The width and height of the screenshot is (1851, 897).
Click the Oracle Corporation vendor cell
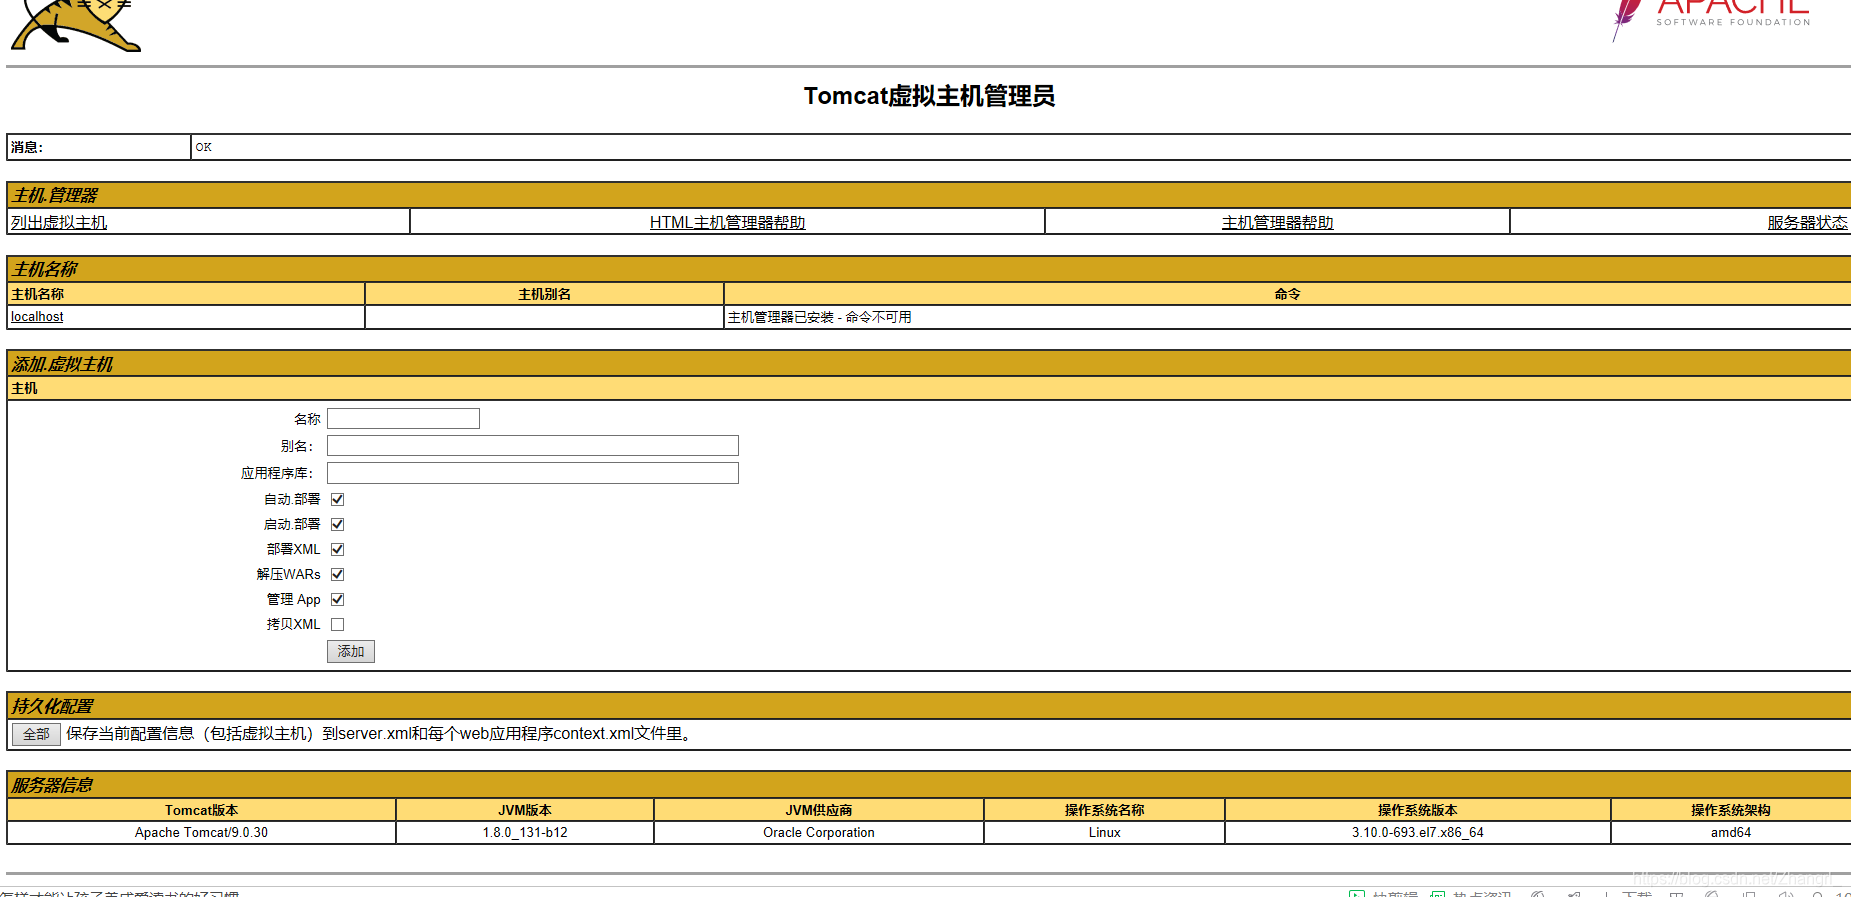pos(819,832)
